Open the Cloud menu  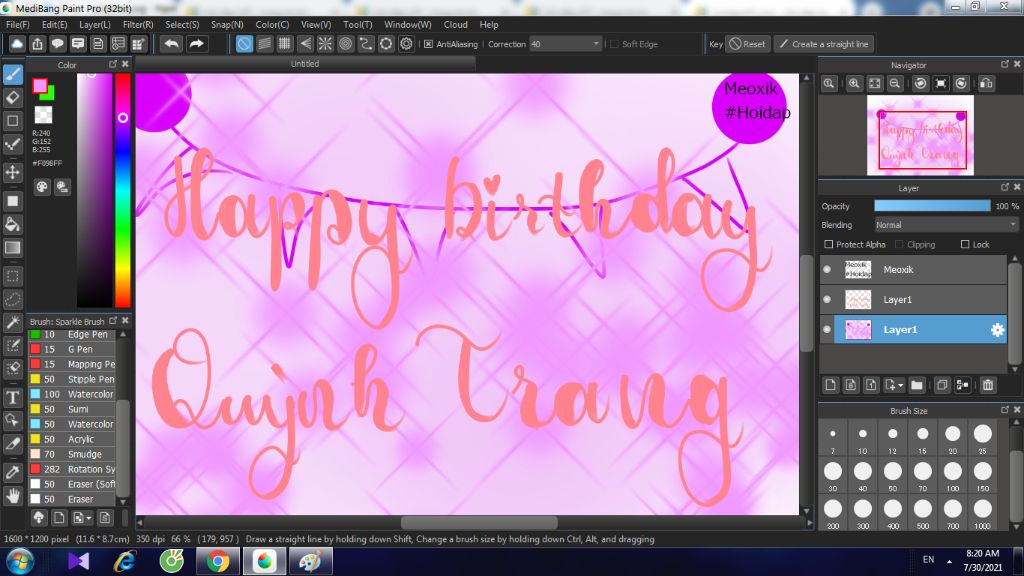tap(455, 25)
